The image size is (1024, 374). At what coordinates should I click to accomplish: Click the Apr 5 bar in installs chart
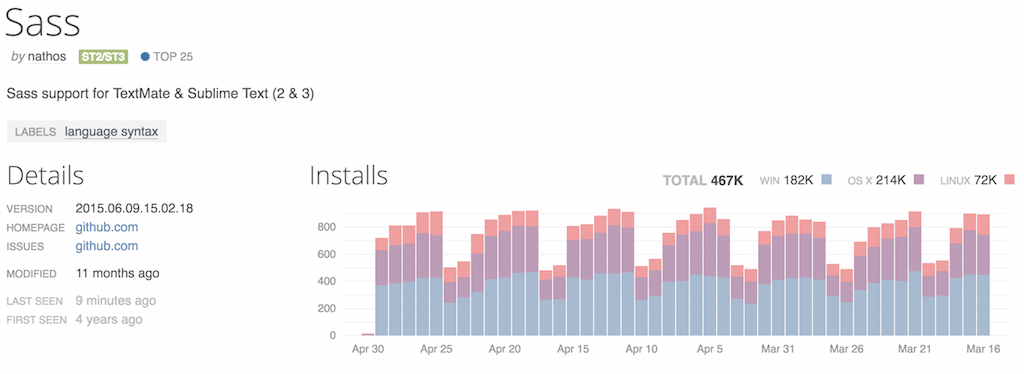pos(710,272)
